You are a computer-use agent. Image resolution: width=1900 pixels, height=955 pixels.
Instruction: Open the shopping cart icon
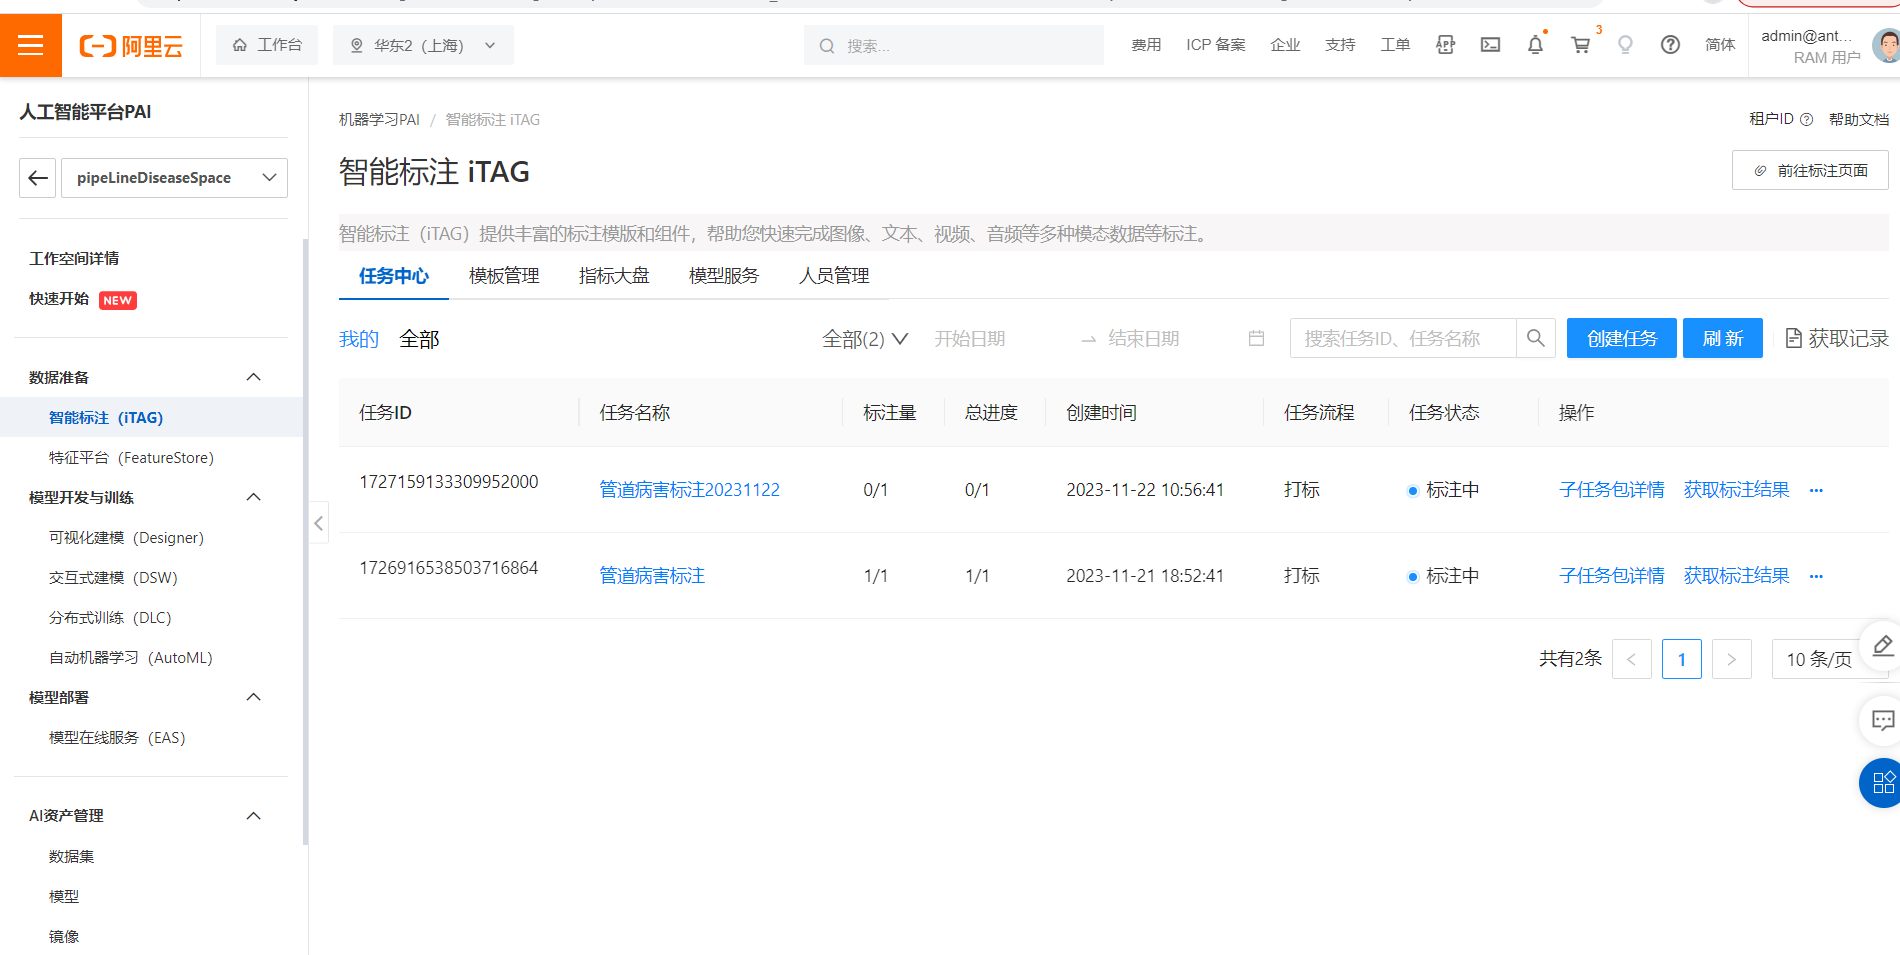[1581, 45]
